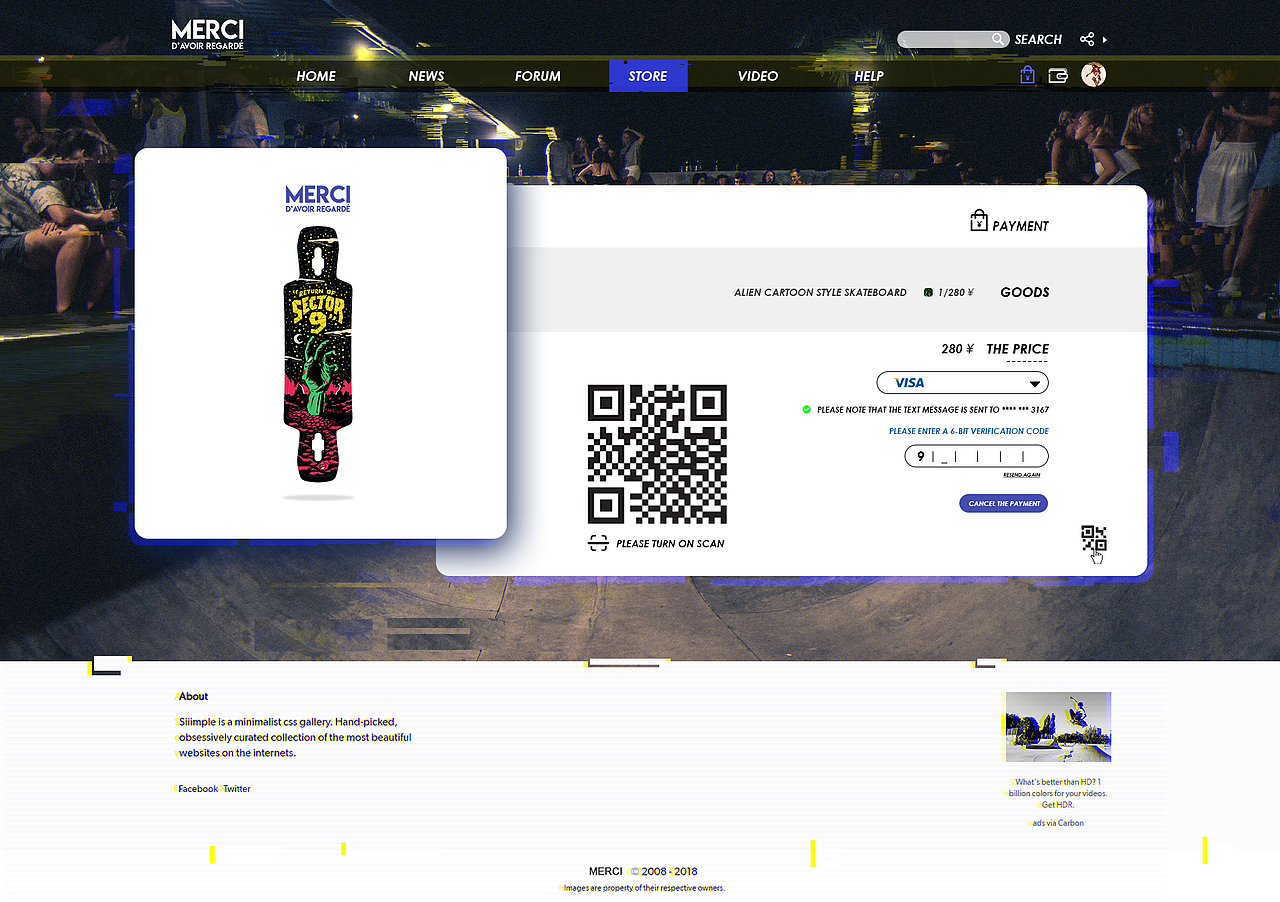Click the large payment QR code
The image size is (1280, 902).
657,454
